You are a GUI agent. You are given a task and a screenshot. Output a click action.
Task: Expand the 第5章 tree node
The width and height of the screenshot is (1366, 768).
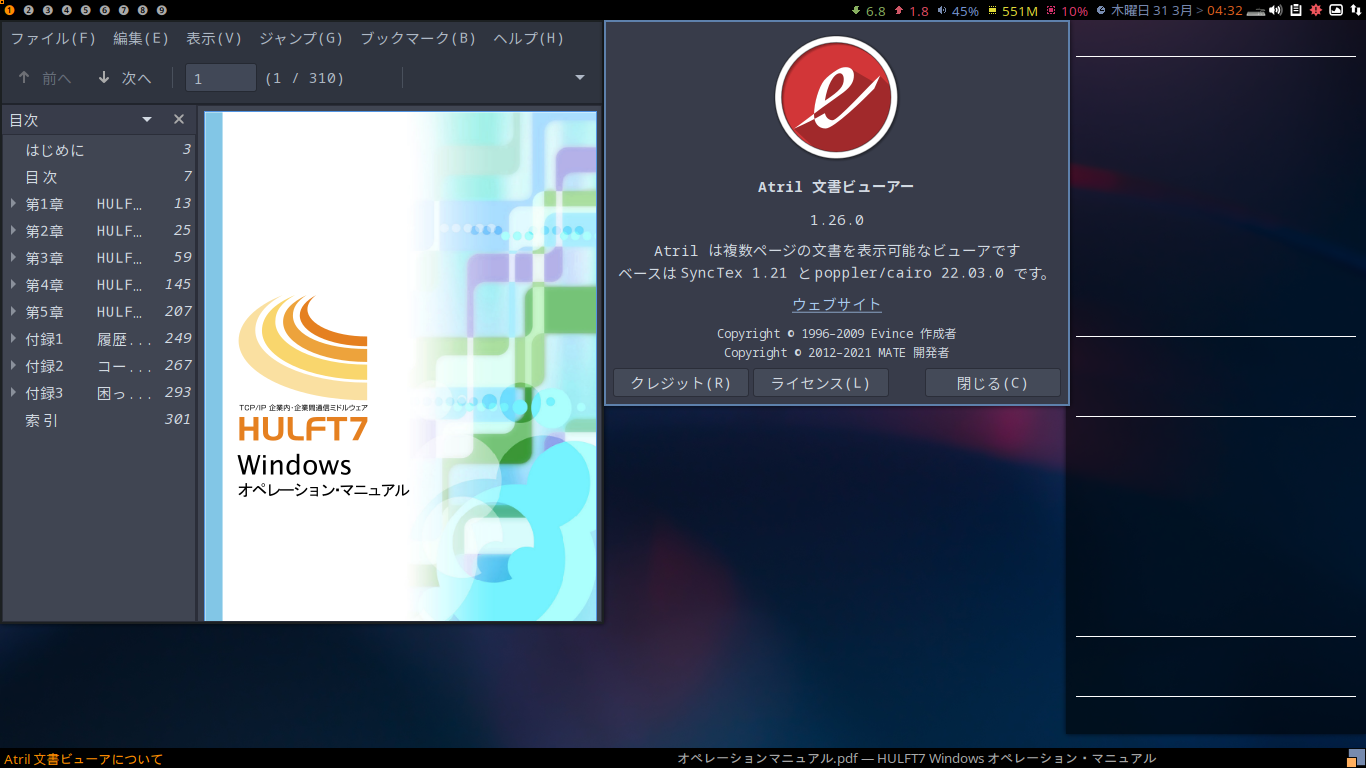click(x=13, y=312)
